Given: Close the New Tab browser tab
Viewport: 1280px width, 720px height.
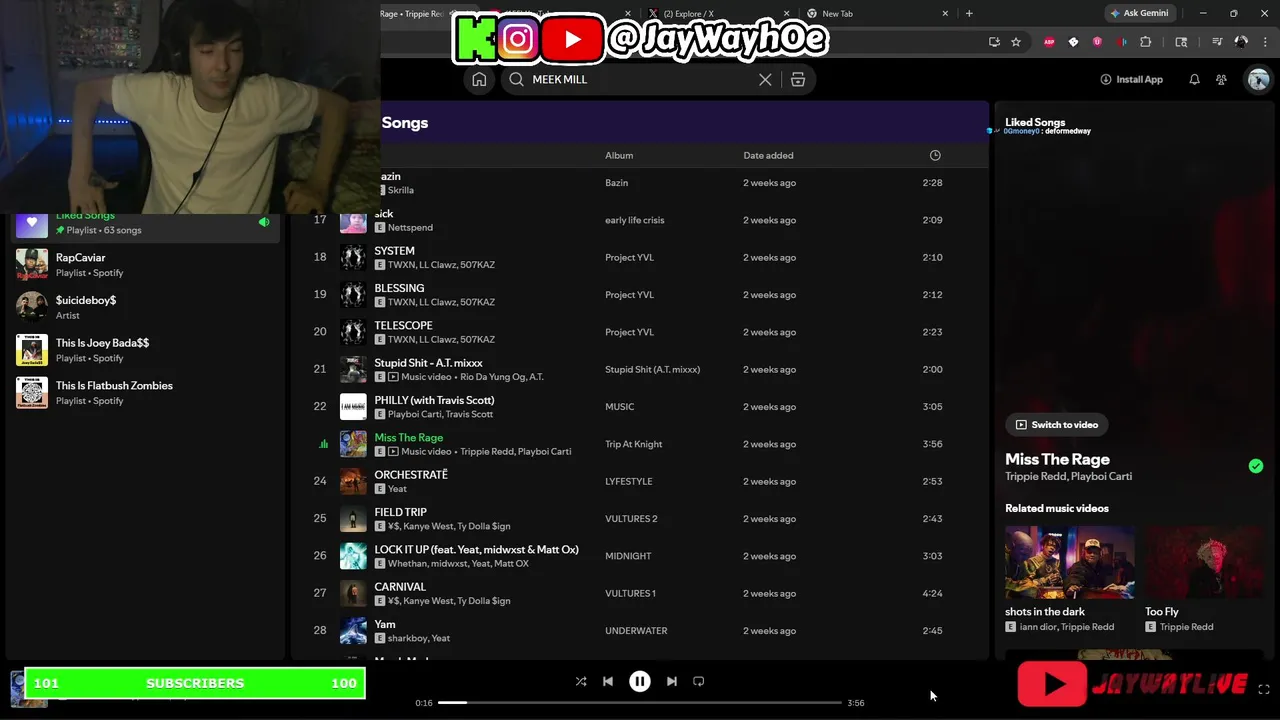Looking at the screenshot, I should pyautogui.click(x=945, y=13).
